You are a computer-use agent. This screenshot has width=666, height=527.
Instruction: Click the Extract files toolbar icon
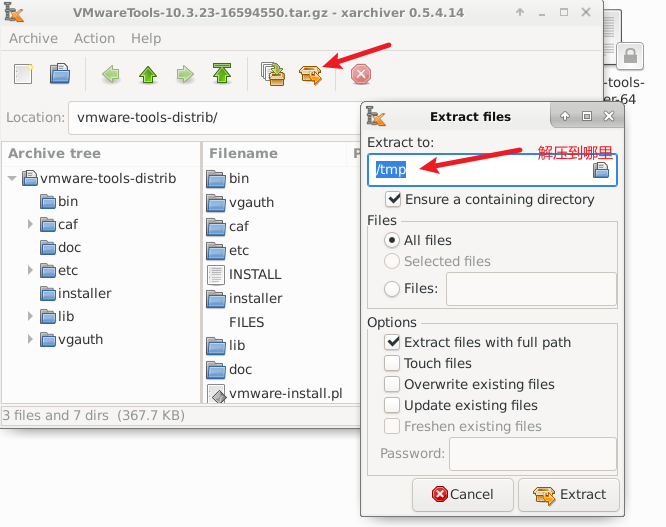coord(311,74)
